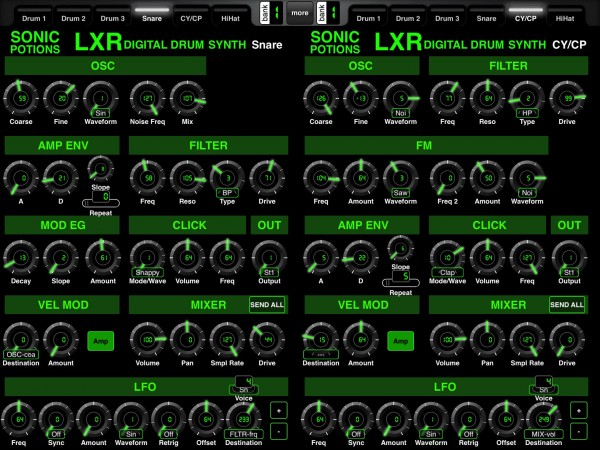The height and width of the screenshot is (450, 600).
Task: Click plus button in CY/CP LFO section
Action: [x=579, y=411]
